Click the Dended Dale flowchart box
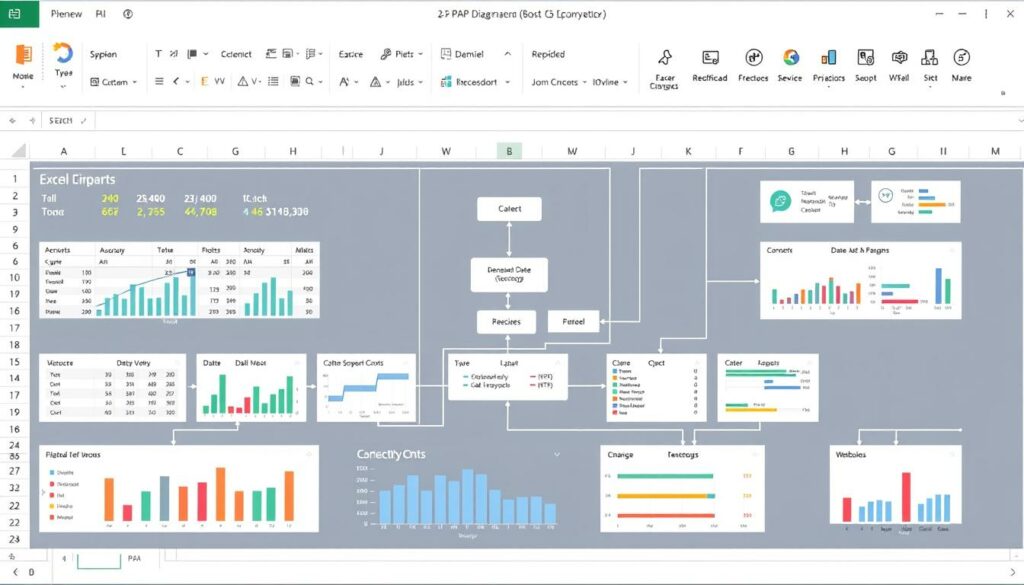 coord(509,274)
